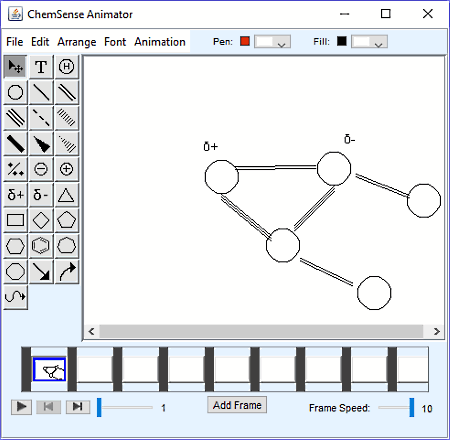Pick the solid wedge bond tool
The height and width of the screenshot is (440, 450).
tap(41, 143)
